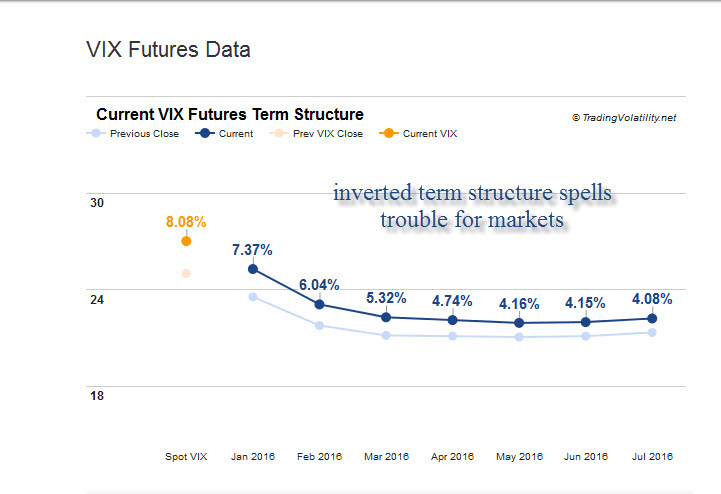
Task: Click the Jan 2016 current futures point
Action: pos(253,269)
